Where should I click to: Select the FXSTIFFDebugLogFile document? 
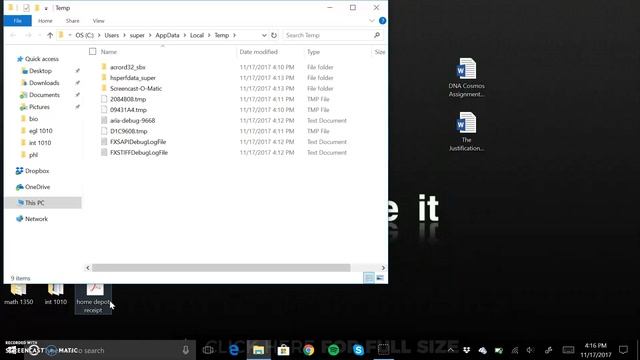[x=139, y=152]
